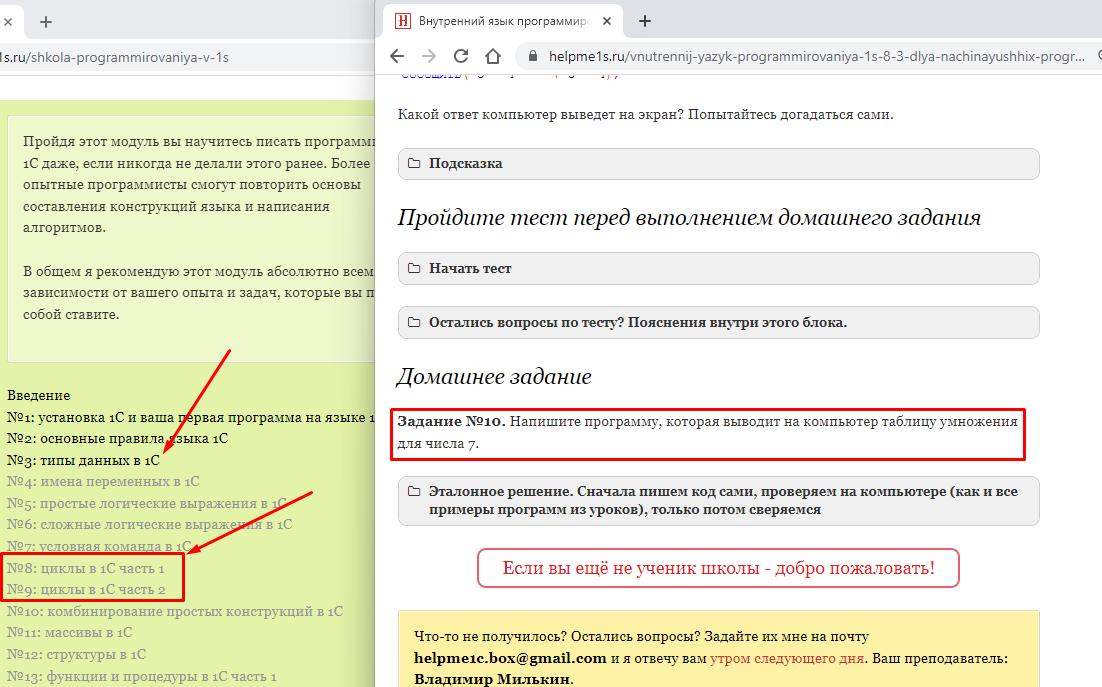The width and height of the screenshot is (1102, 687).
Task: Click folder icon next to 'Начать тест'
Action: [x=415, y=268]
